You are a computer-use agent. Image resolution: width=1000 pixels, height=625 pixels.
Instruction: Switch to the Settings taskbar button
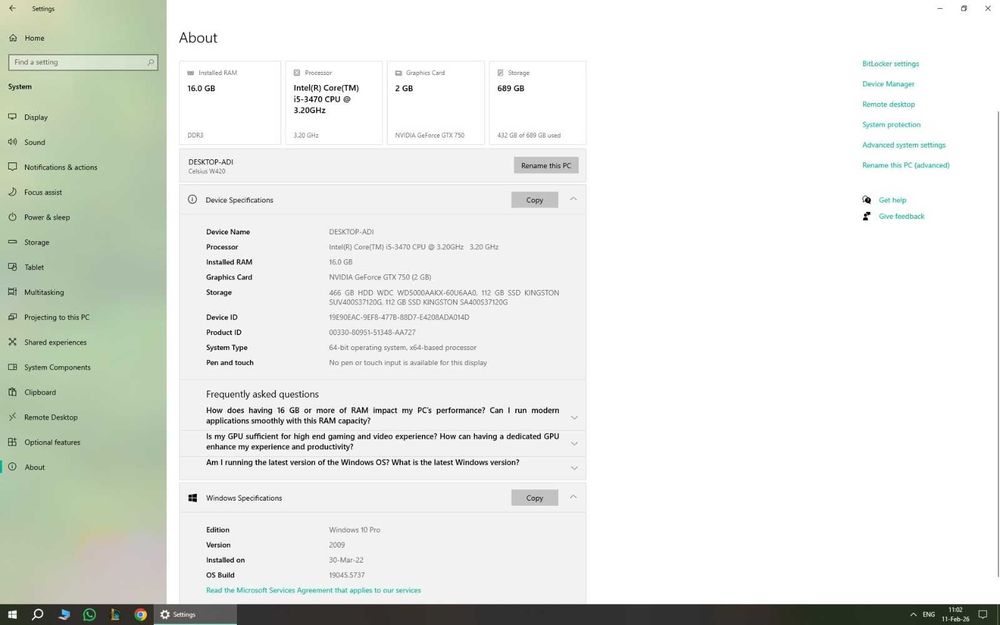click(195, 615)
